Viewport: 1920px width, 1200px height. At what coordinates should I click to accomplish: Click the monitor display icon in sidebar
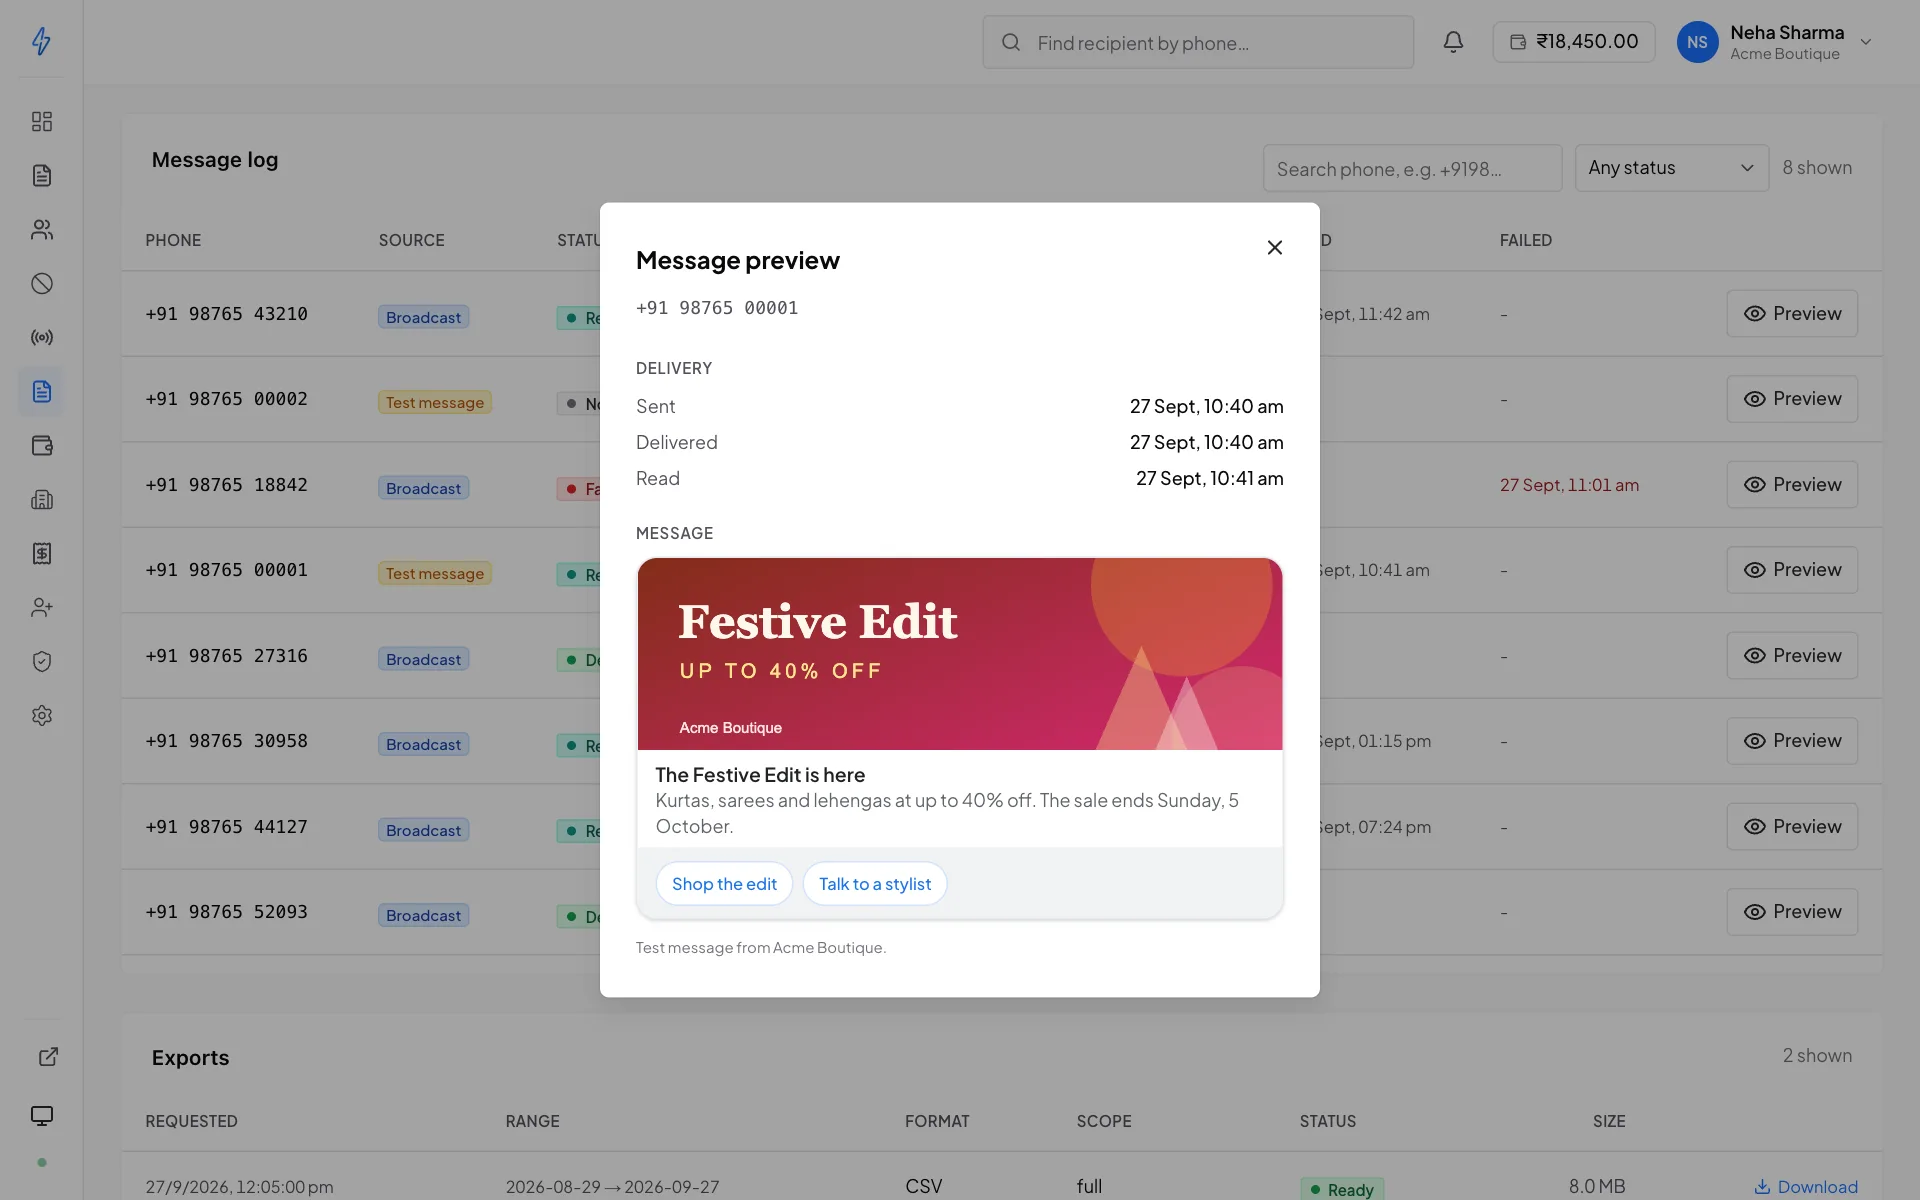point(41,1116)
